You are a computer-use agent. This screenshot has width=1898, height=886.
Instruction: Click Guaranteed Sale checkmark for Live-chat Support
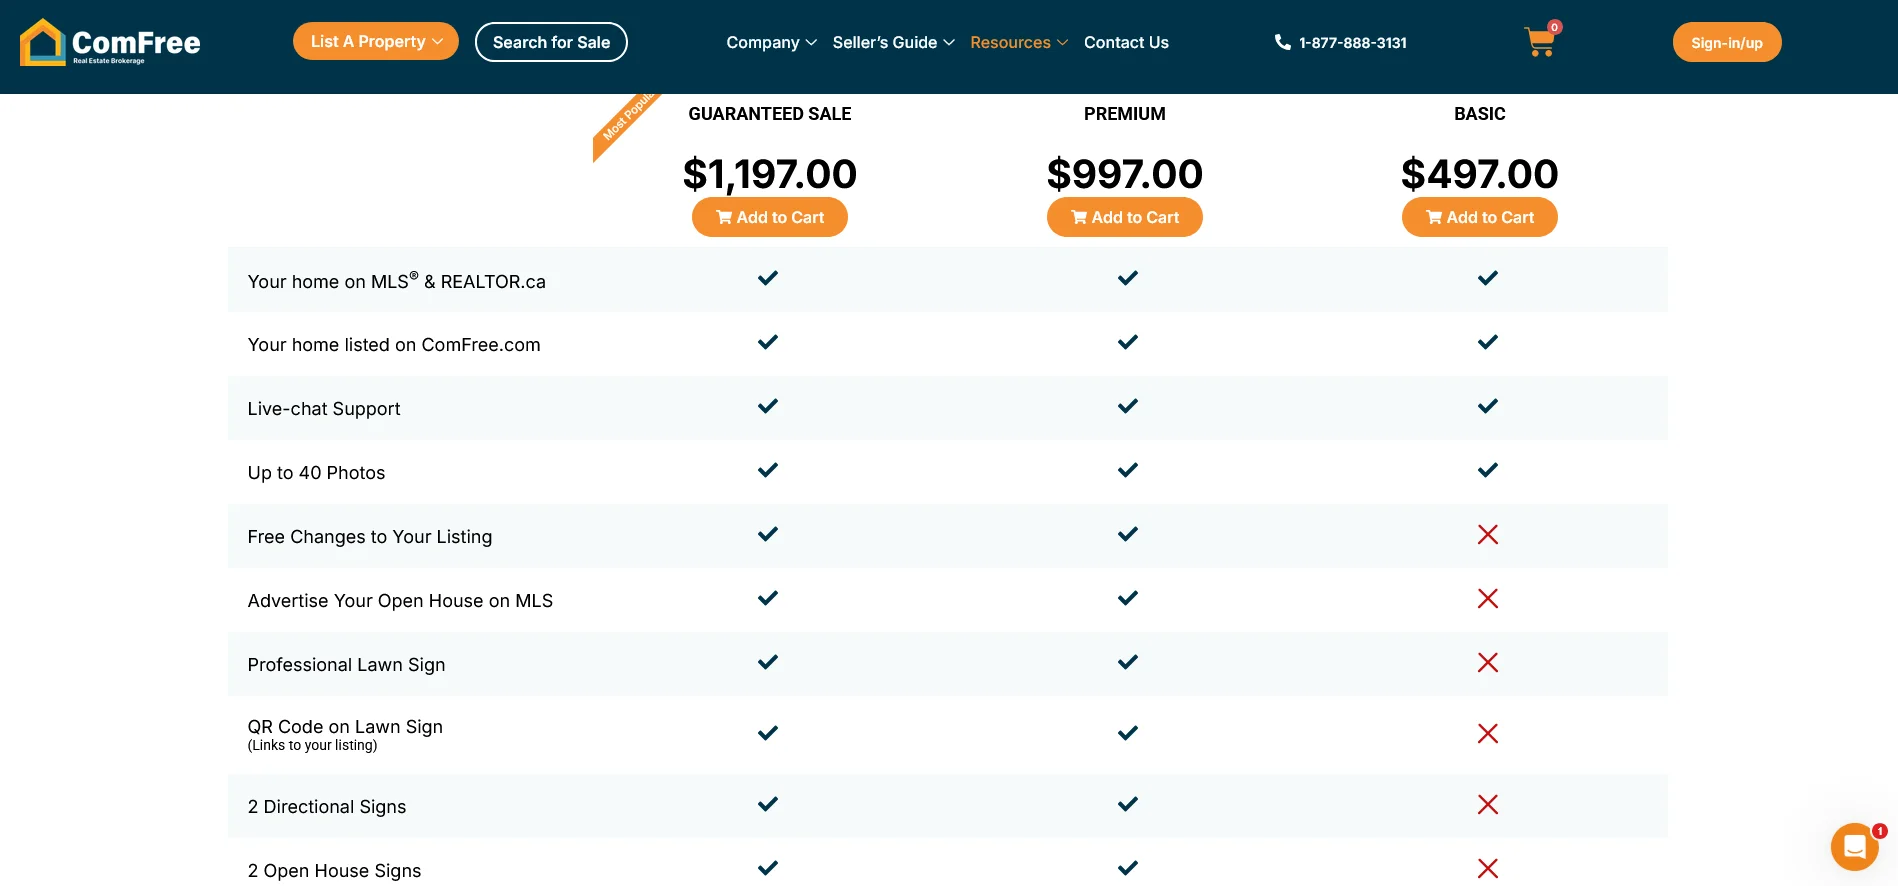pyautogui.click(x=767, y=406)
